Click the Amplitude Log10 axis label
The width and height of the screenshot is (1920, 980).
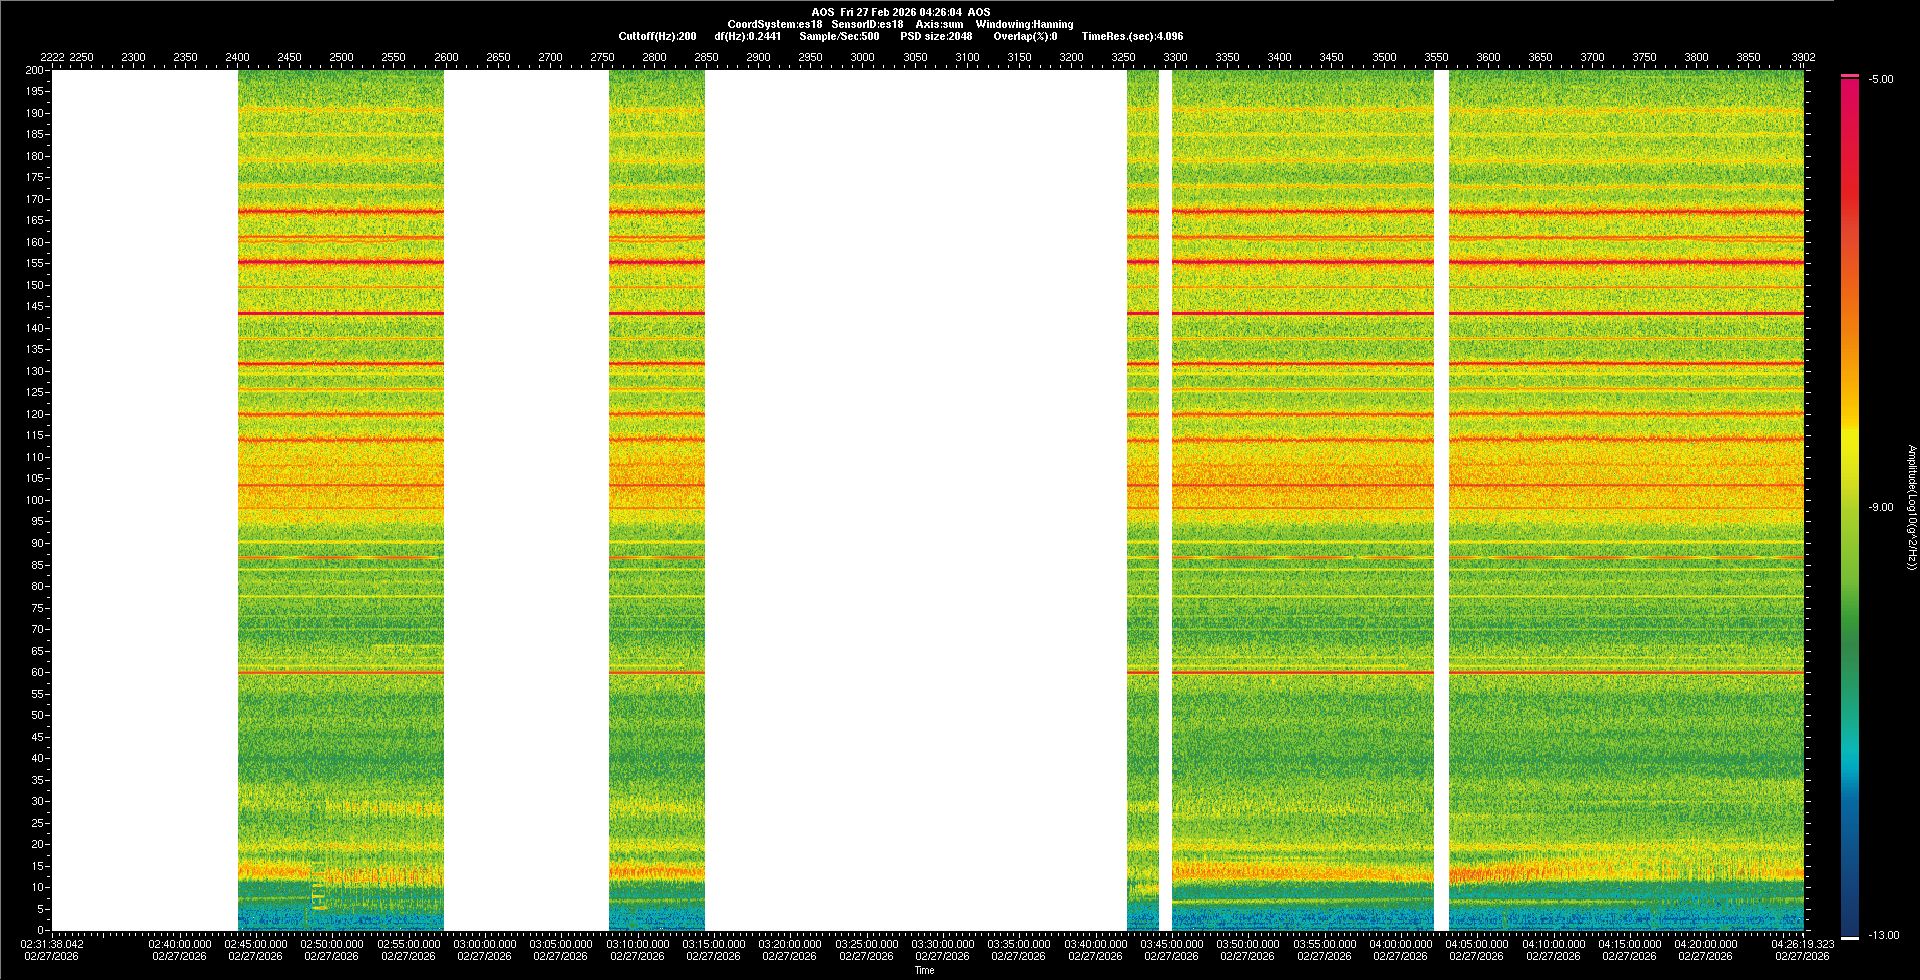(x=1911, y=508)
